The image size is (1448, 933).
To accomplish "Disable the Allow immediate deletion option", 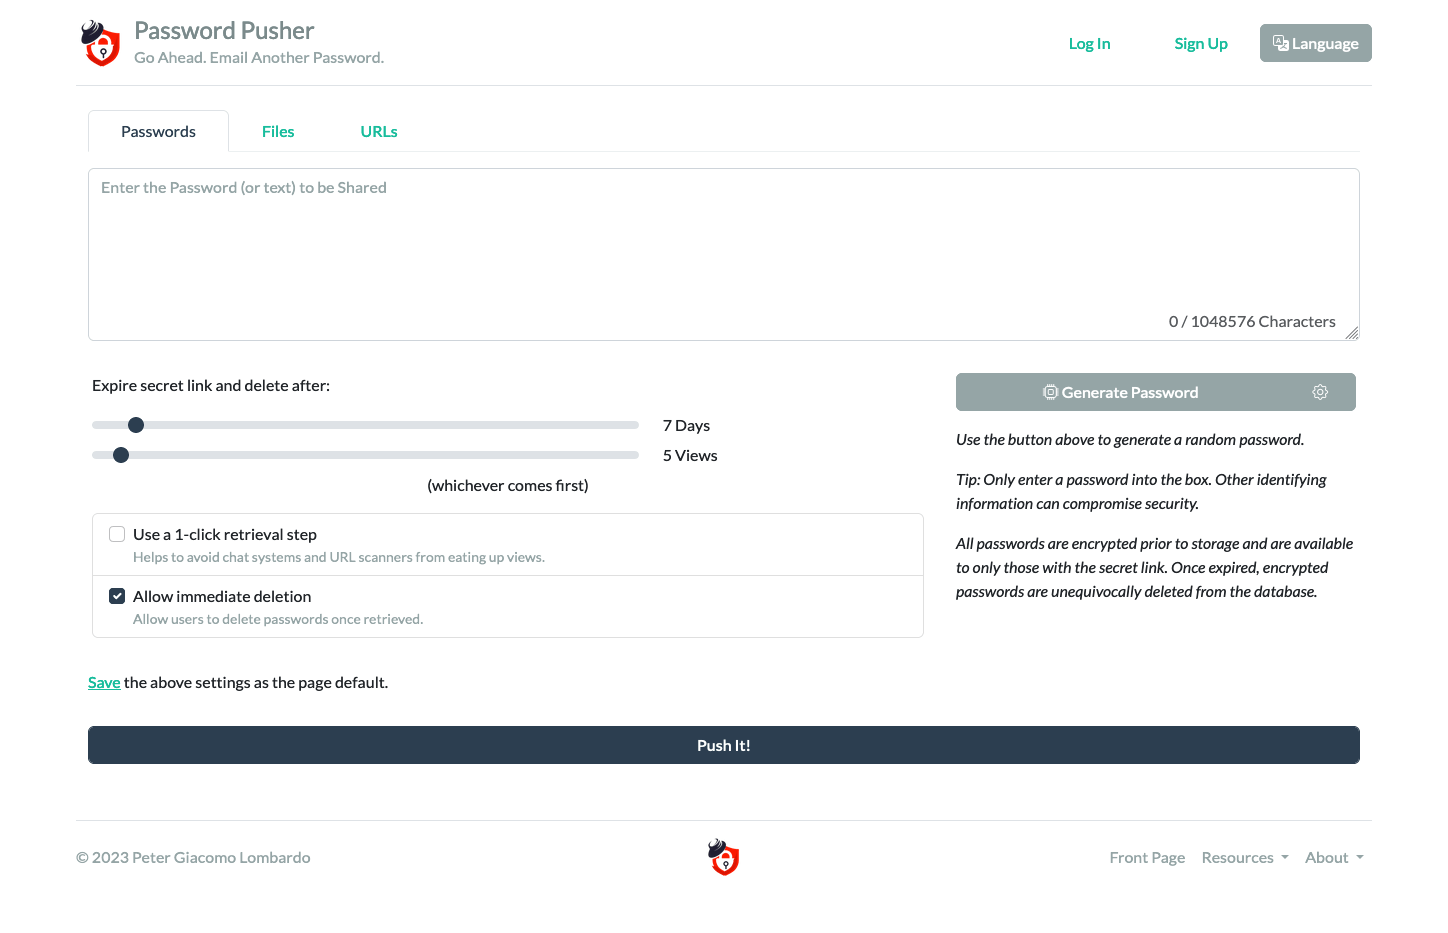I will pos(117,595).
